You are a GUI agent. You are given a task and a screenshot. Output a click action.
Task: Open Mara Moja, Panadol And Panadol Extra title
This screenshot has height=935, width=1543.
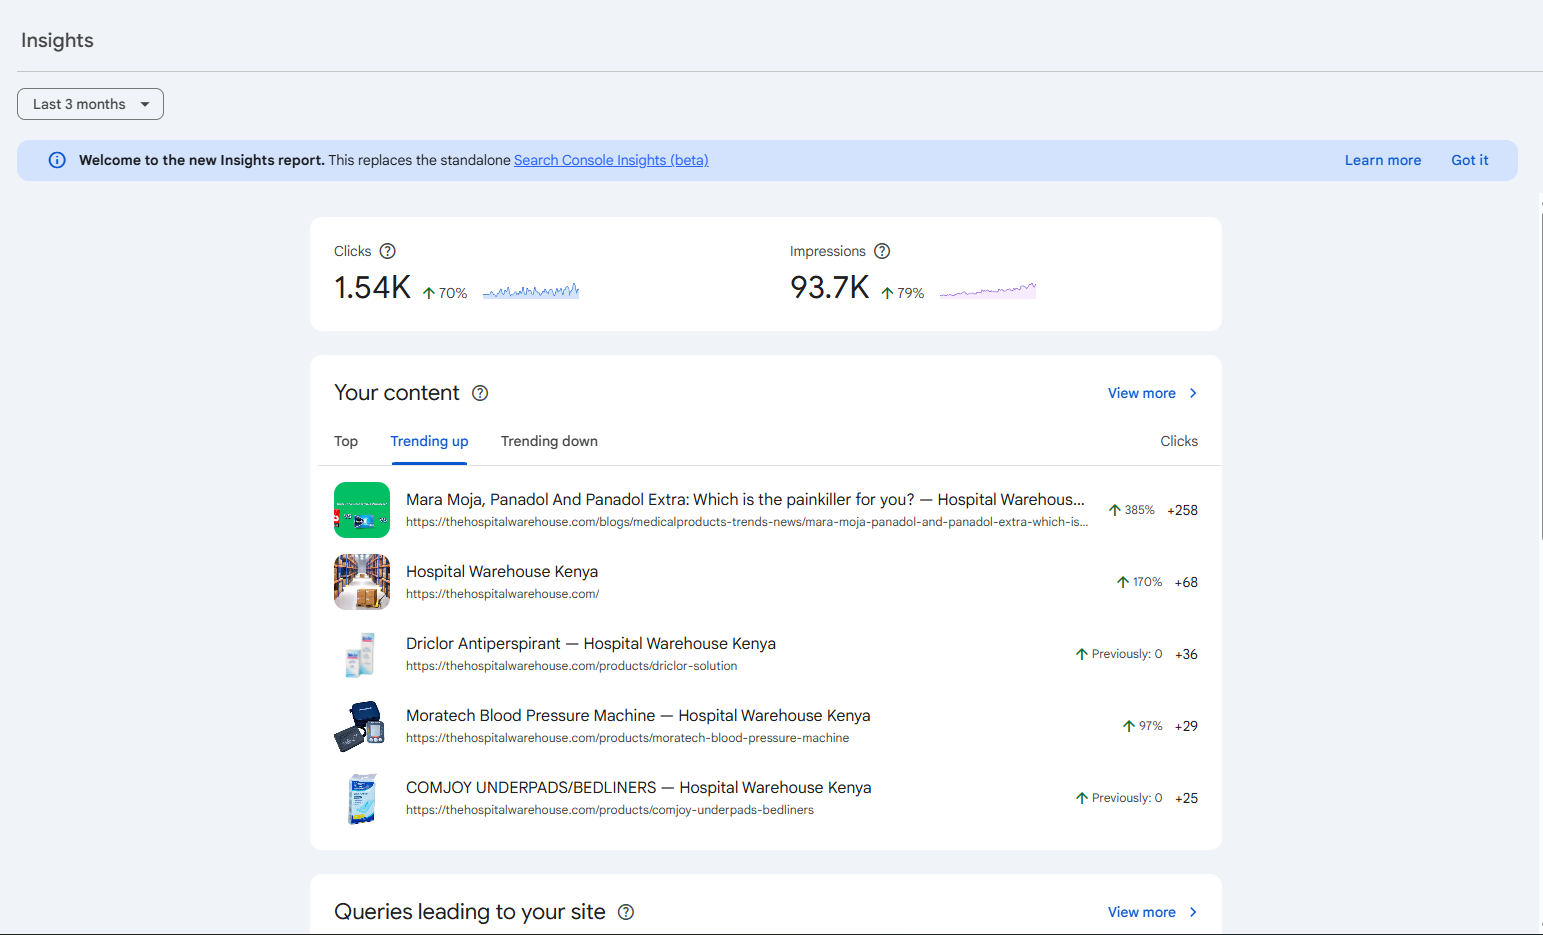click(745, 499)
